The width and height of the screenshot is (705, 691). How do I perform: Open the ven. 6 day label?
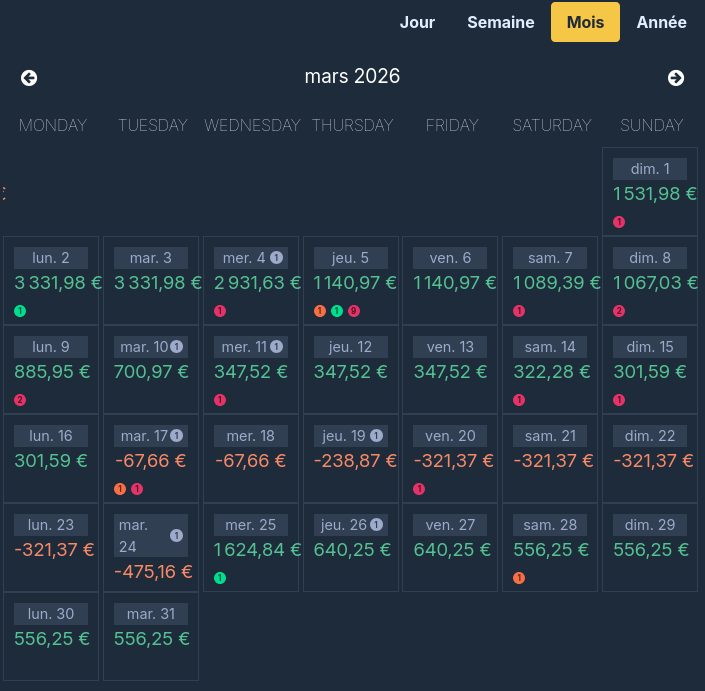tap(450, 258)
